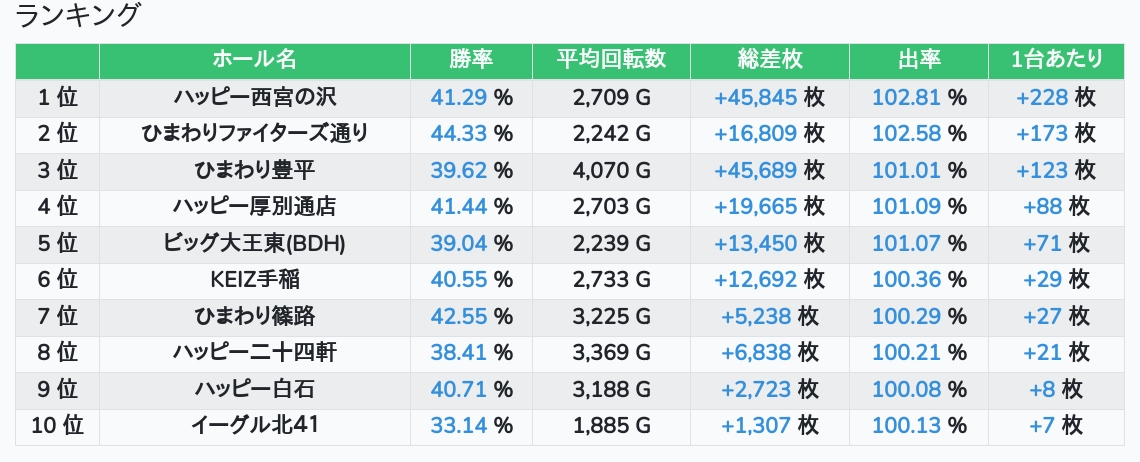
Task: Open the ハッピー西宮の沢 hall entry
Action: 254,97
